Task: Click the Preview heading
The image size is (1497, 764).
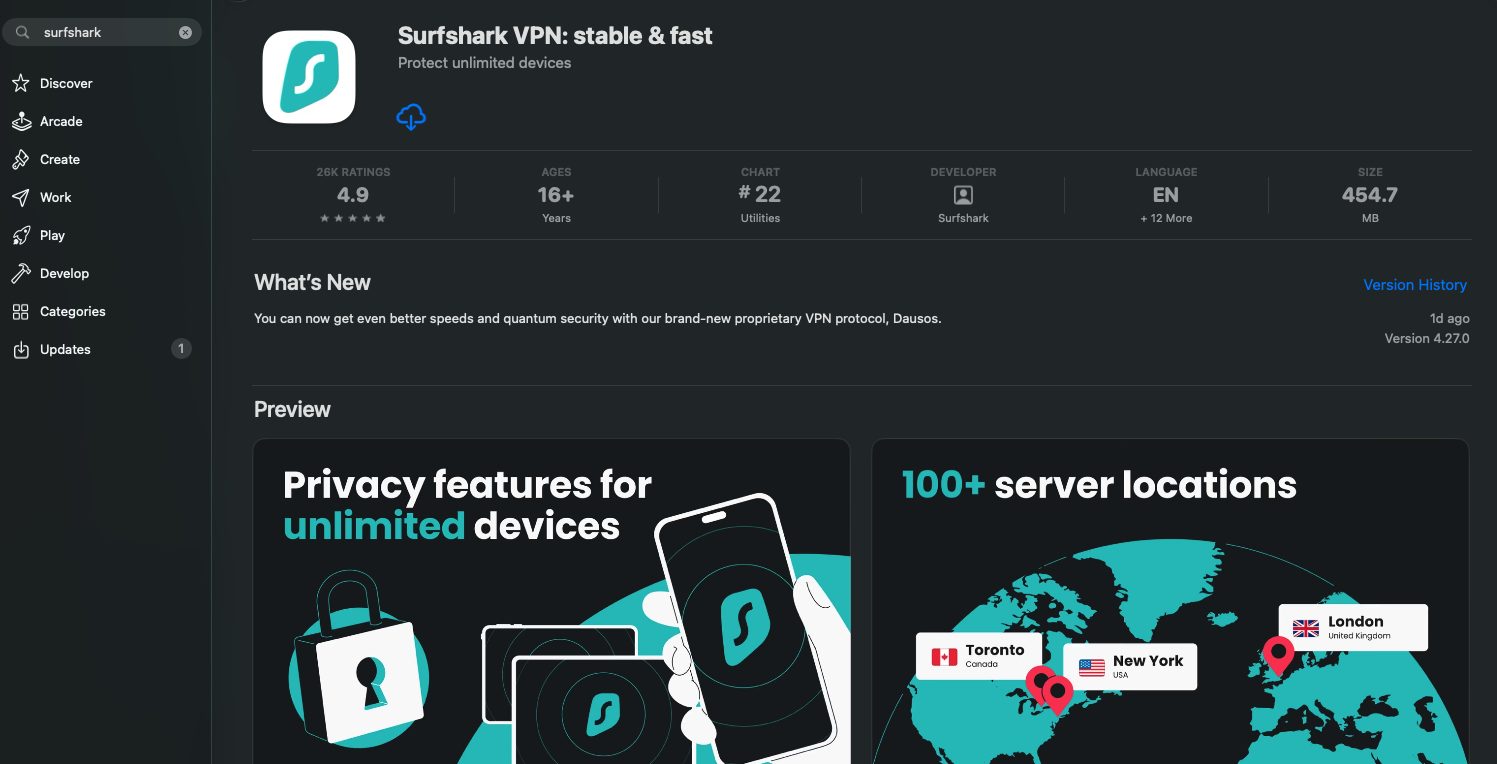Action: click(x=292, y=410)
